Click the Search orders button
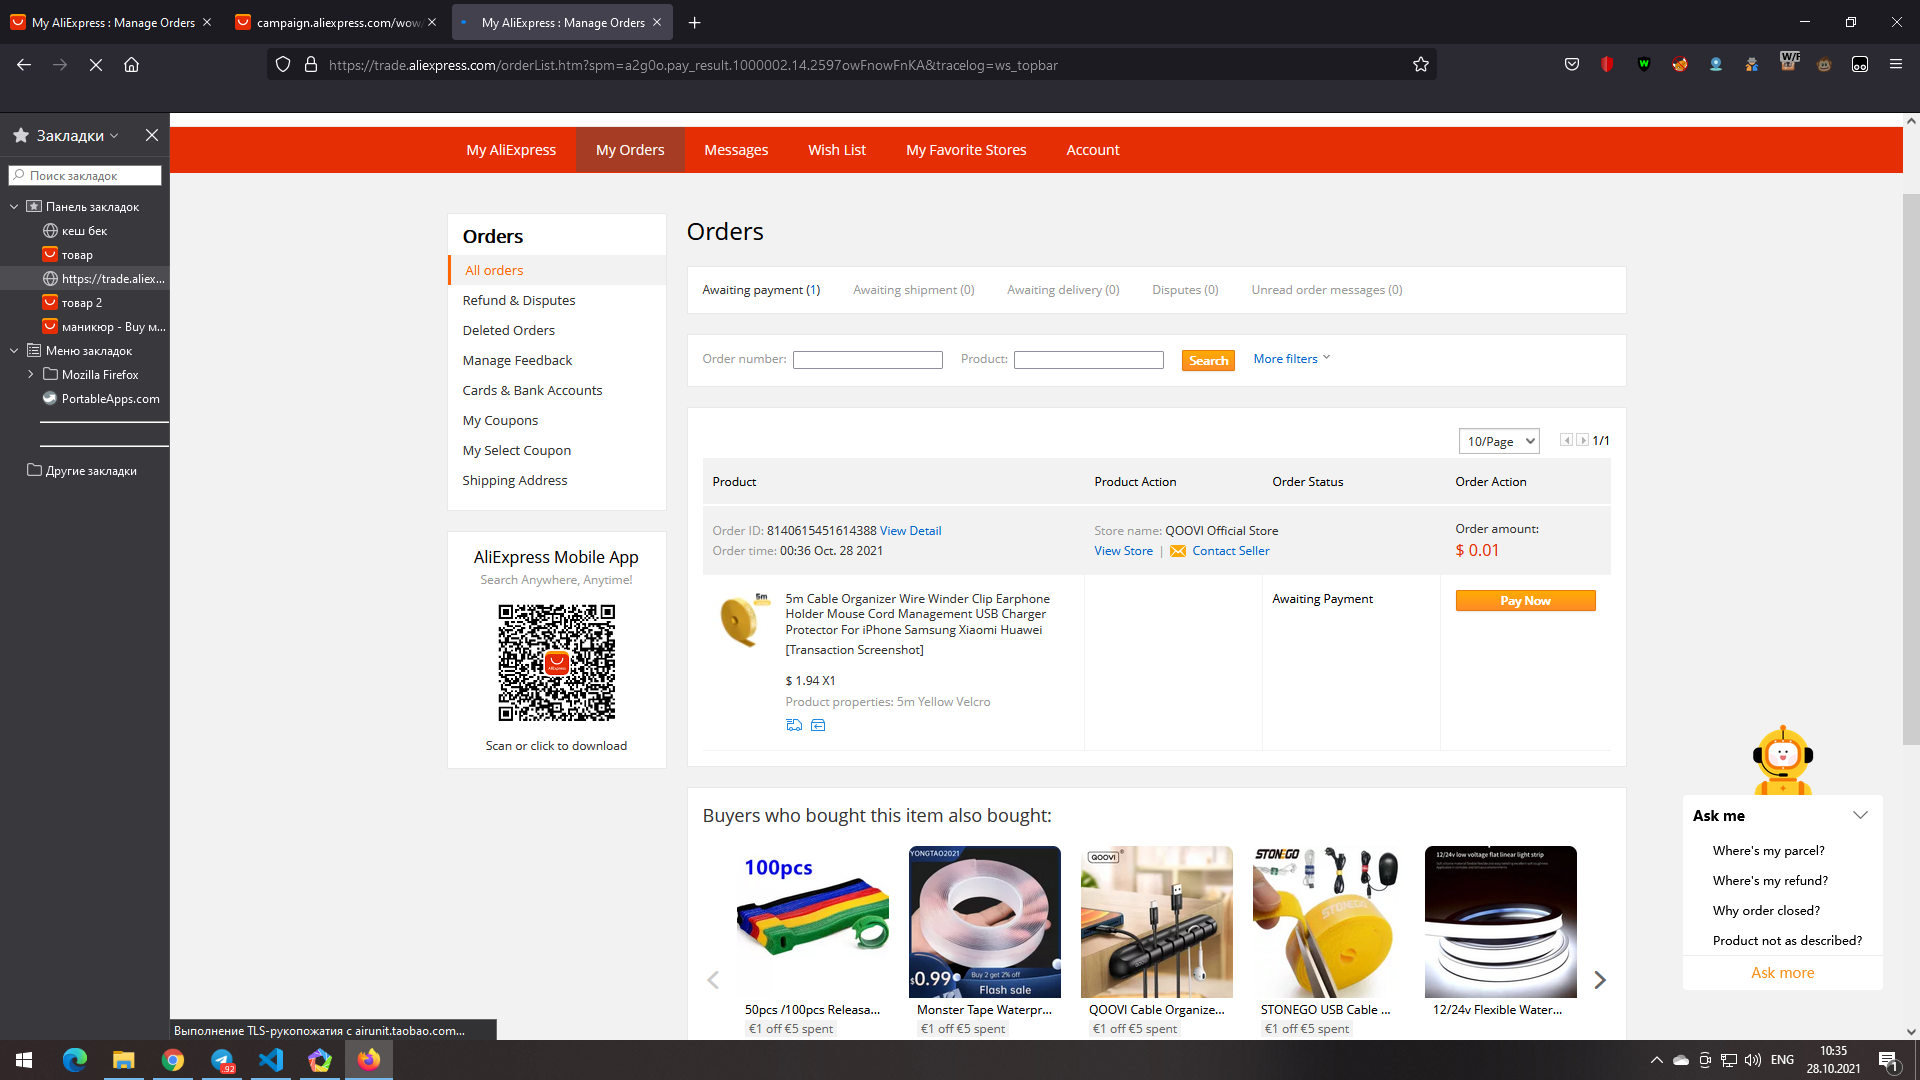This screenshot has width=1920, height=1080. tap(1208, 360)
